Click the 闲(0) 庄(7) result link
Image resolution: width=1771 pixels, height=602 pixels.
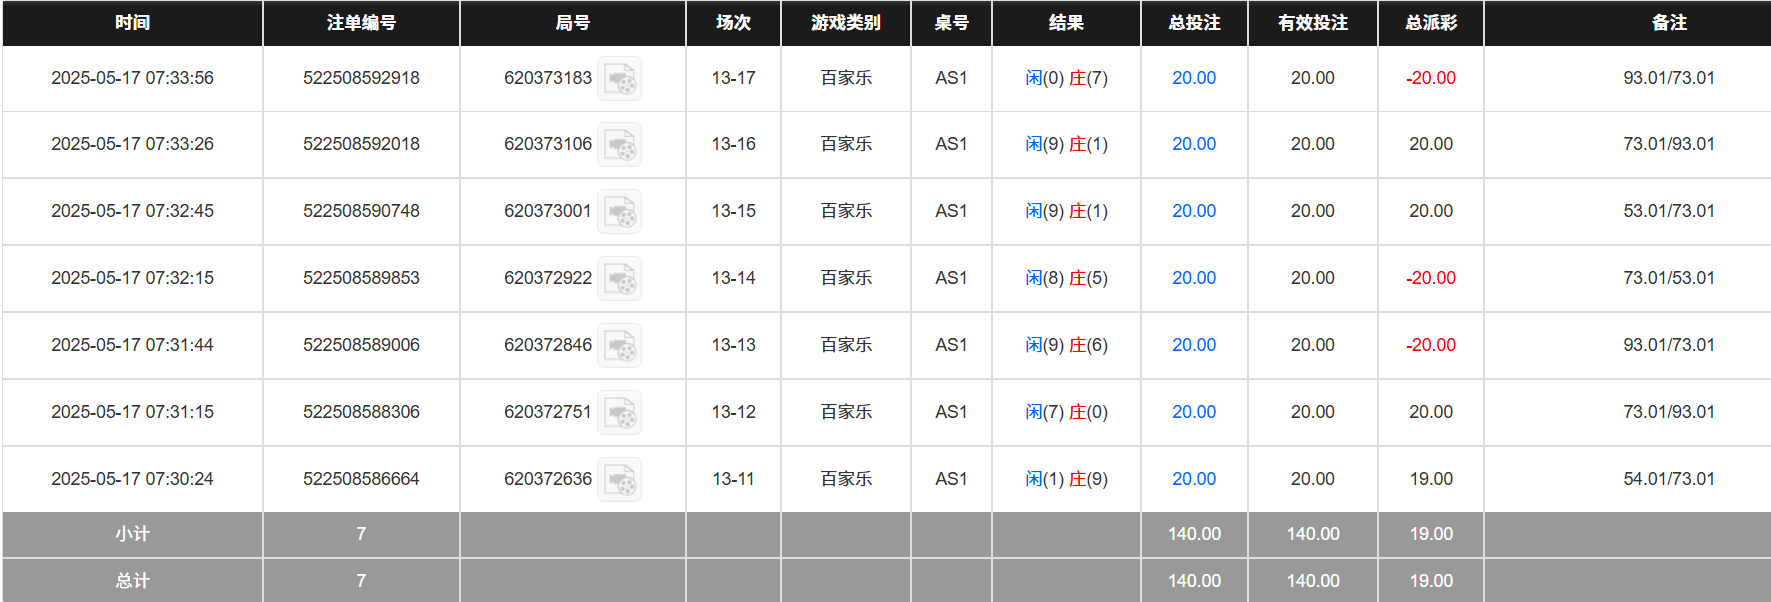(1066, 78)
